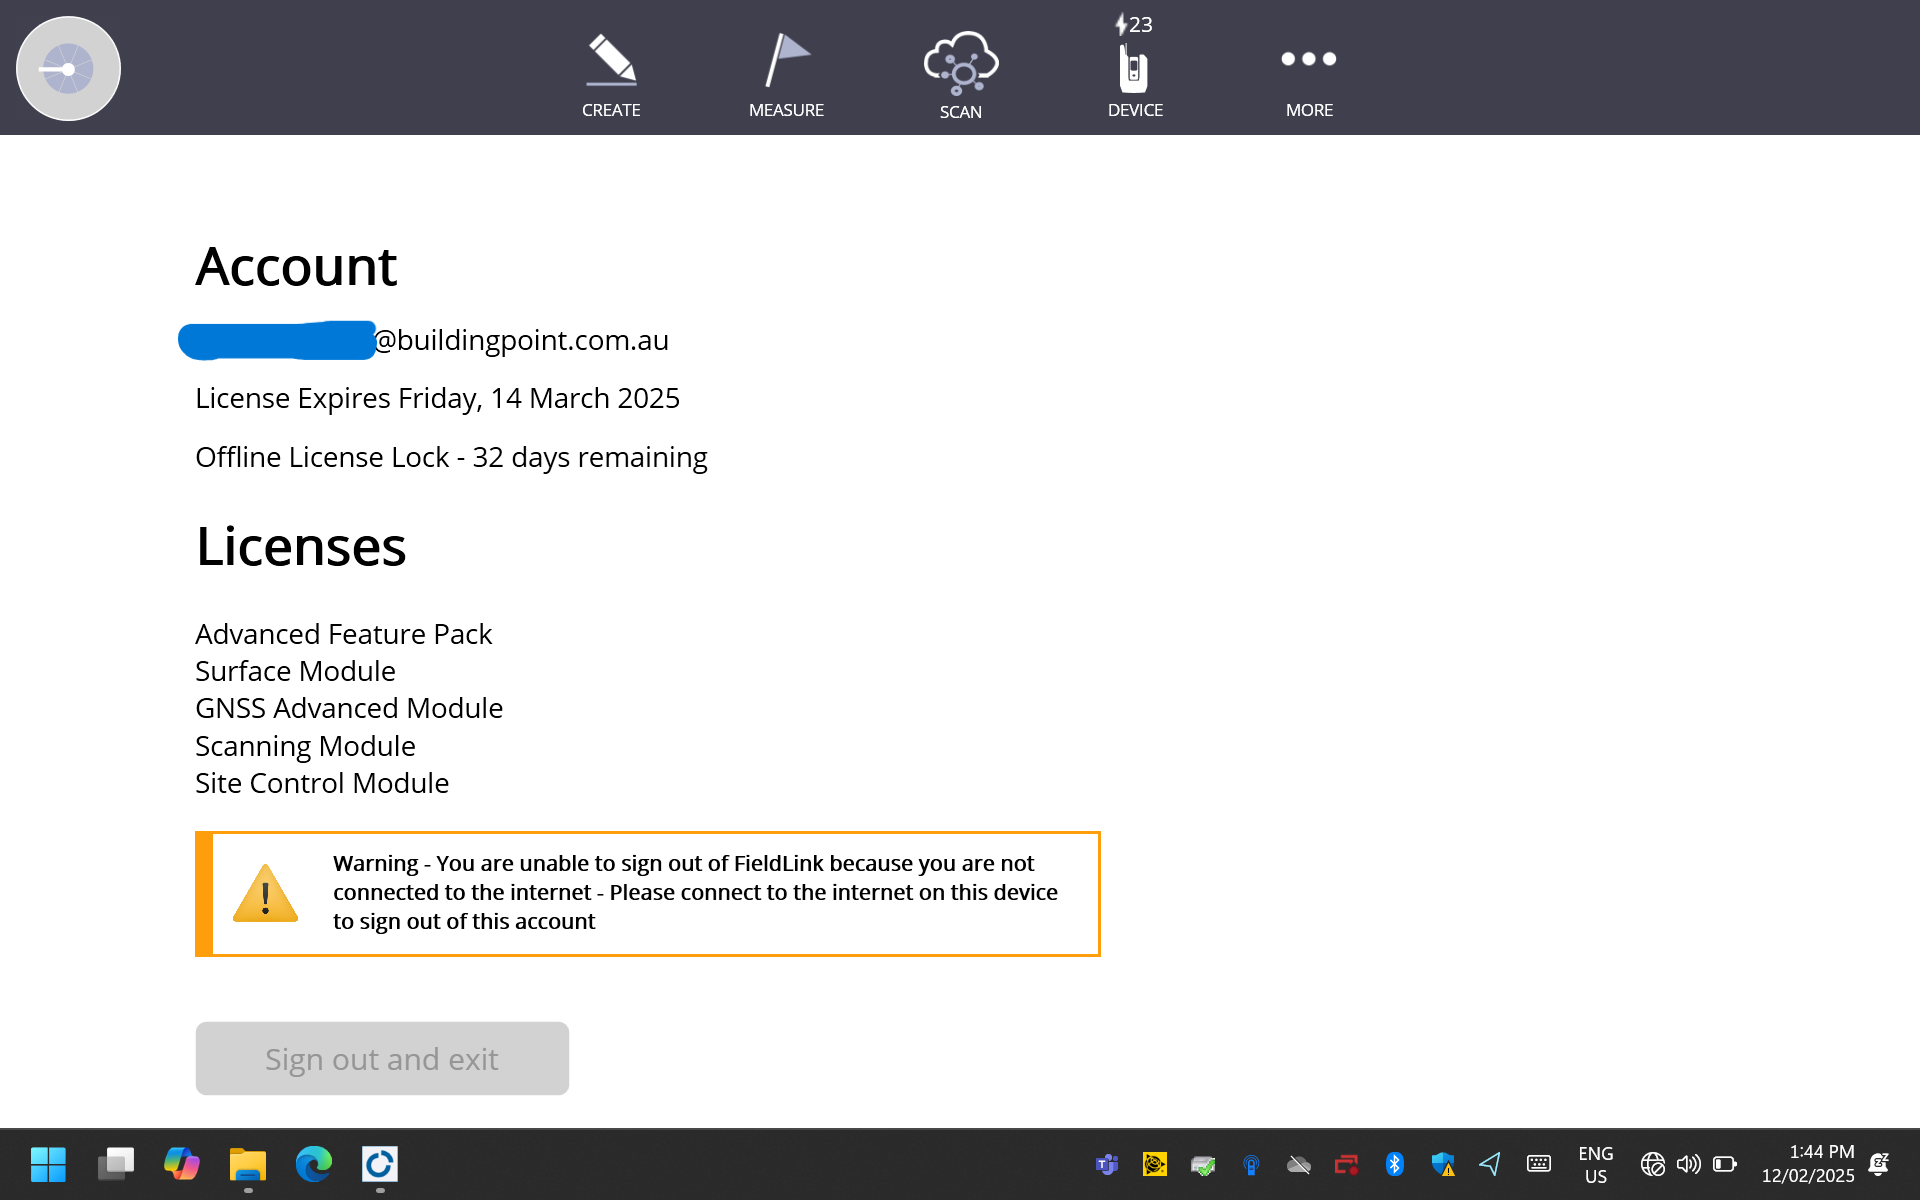Open the Bluetooth tray icon

[x=1394, y=1164]
